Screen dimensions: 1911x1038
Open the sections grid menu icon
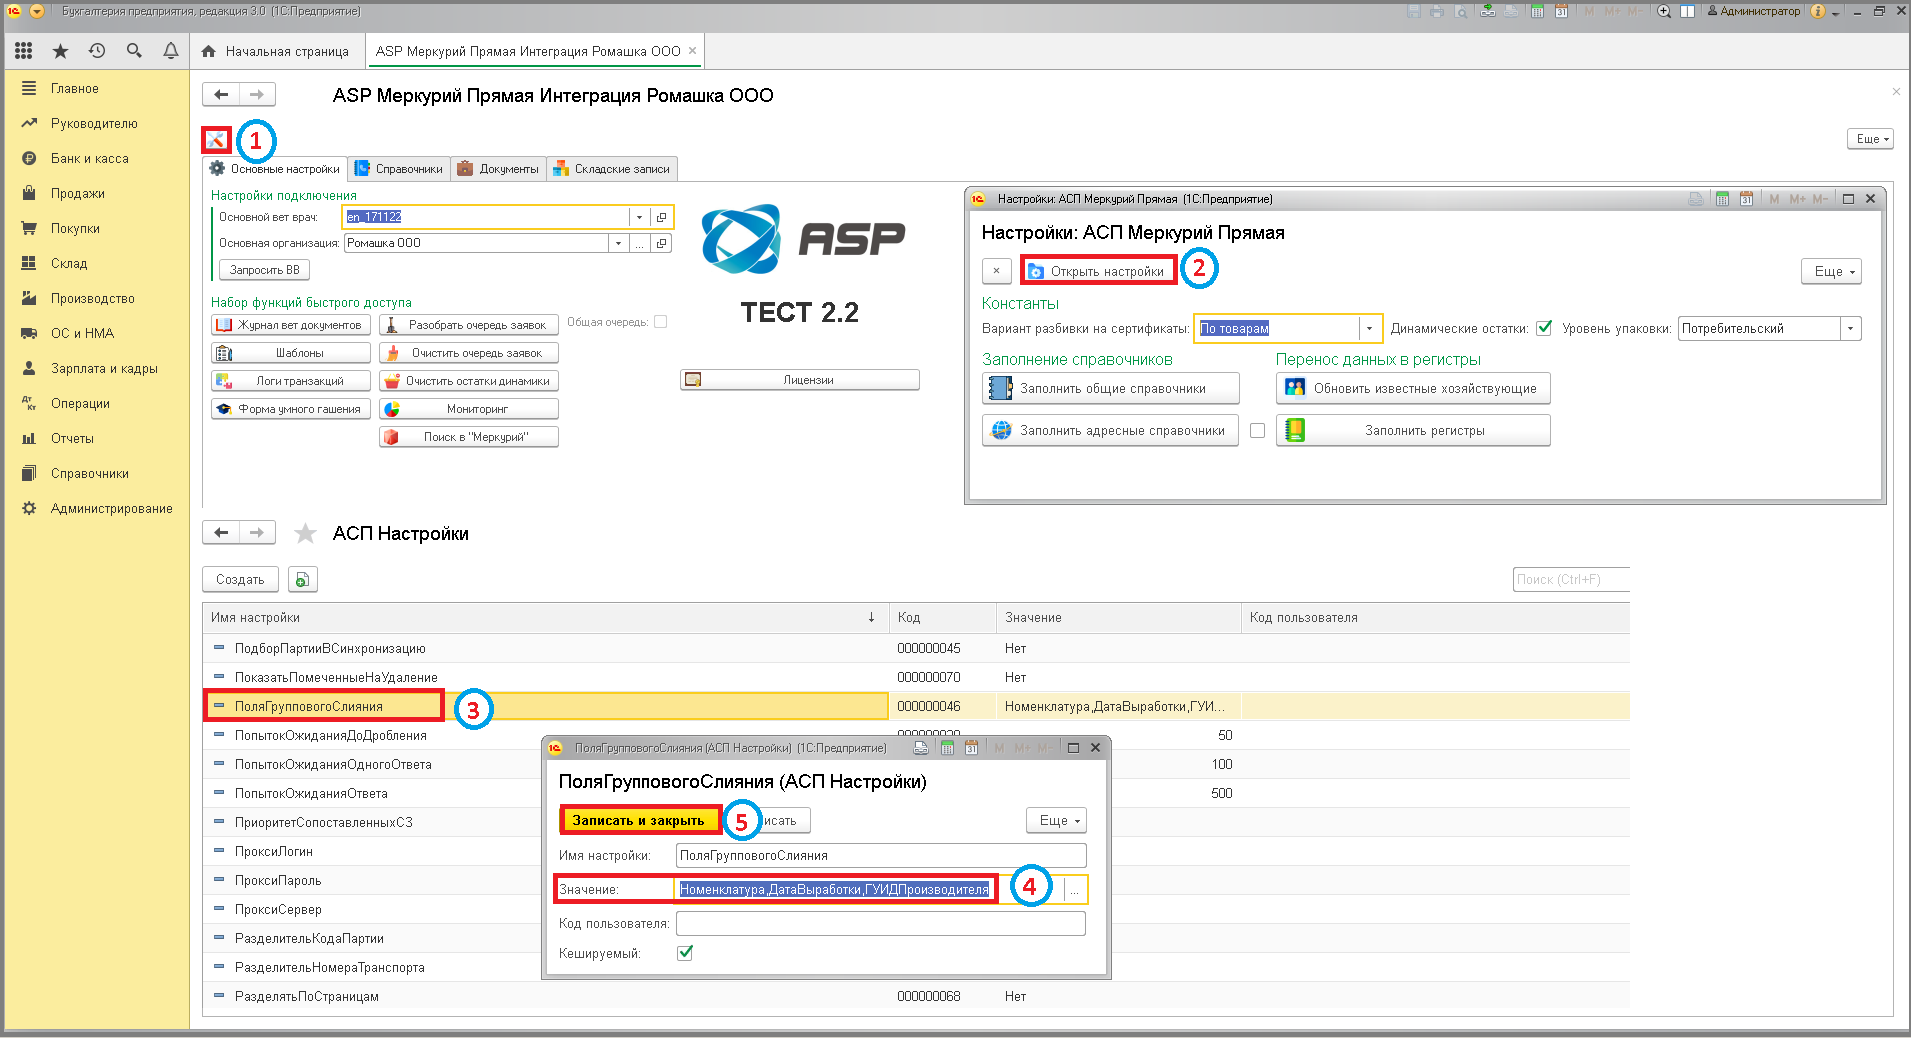(x=24, y=50)
